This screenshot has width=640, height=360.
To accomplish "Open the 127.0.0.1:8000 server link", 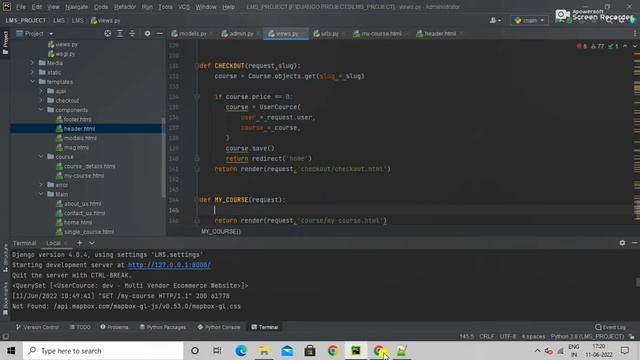I will 169,265.
